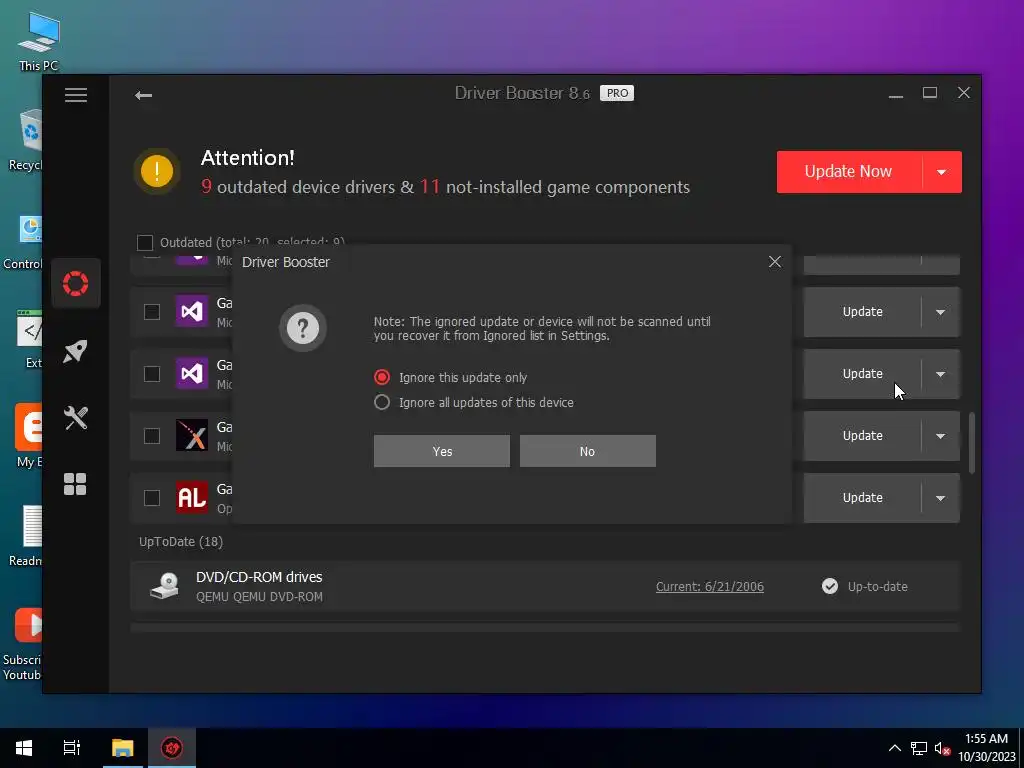The height and width of the screenshot is (768, 1024).
Task: Open File Explorer from the taskbar
Action: (123, 748)
